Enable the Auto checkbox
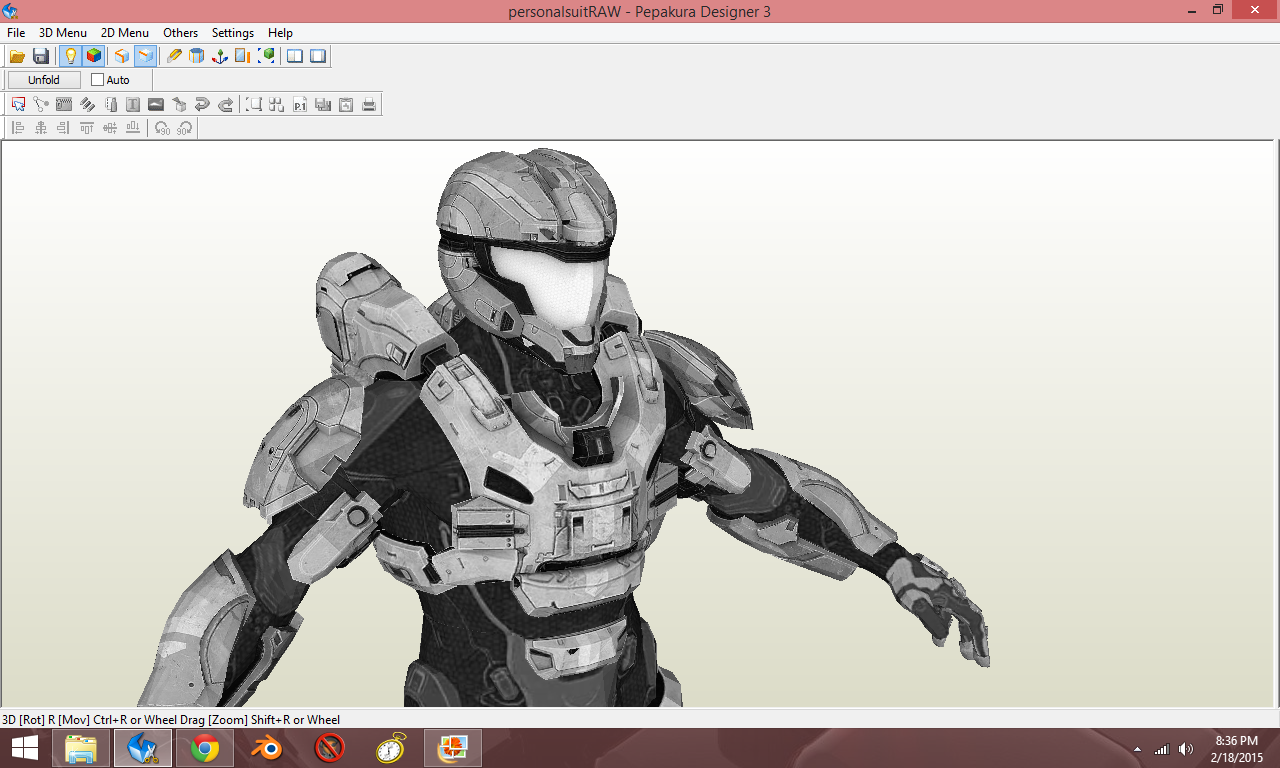1280x768 pixels. coord(97,80)
